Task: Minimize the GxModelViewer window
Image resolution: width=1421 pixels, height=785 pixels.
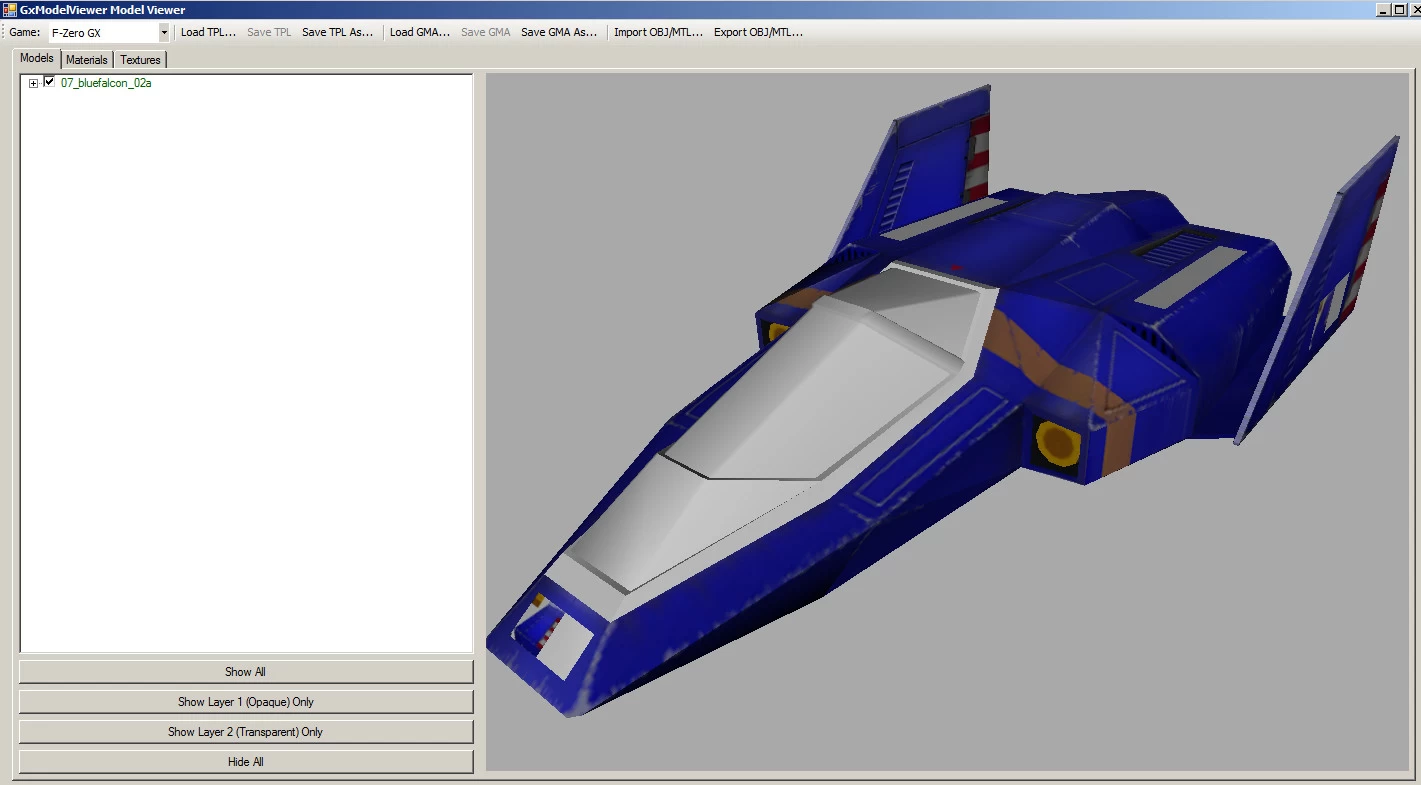Action: [x=1382, y=9]
